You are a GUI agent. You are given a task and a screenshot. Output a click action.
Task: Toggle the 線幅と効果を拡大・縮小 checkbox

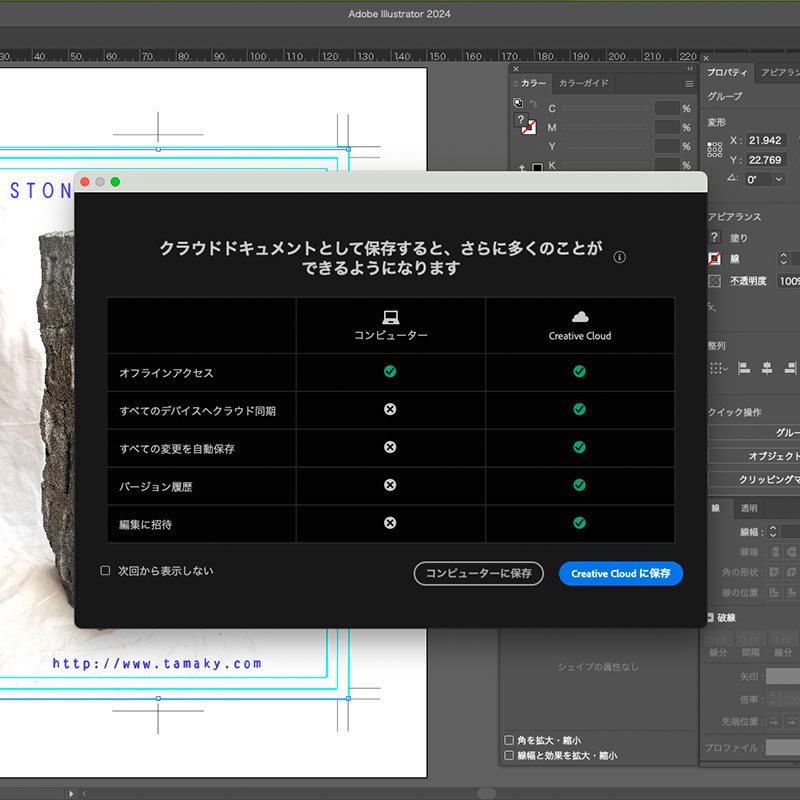click(x=509, y=756)
